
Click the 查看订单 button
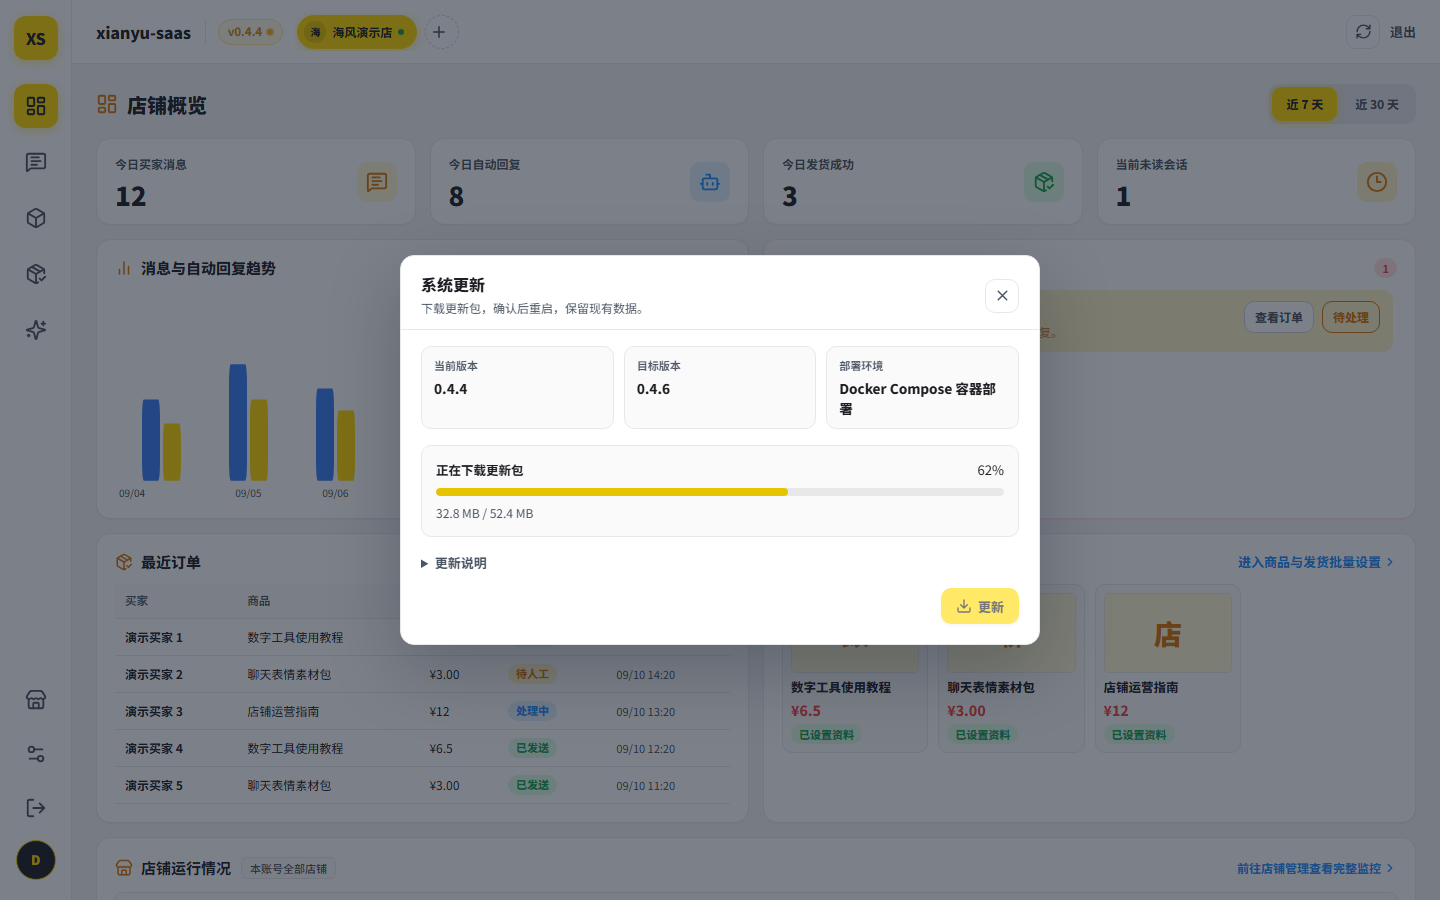[x=1279, y=318]
